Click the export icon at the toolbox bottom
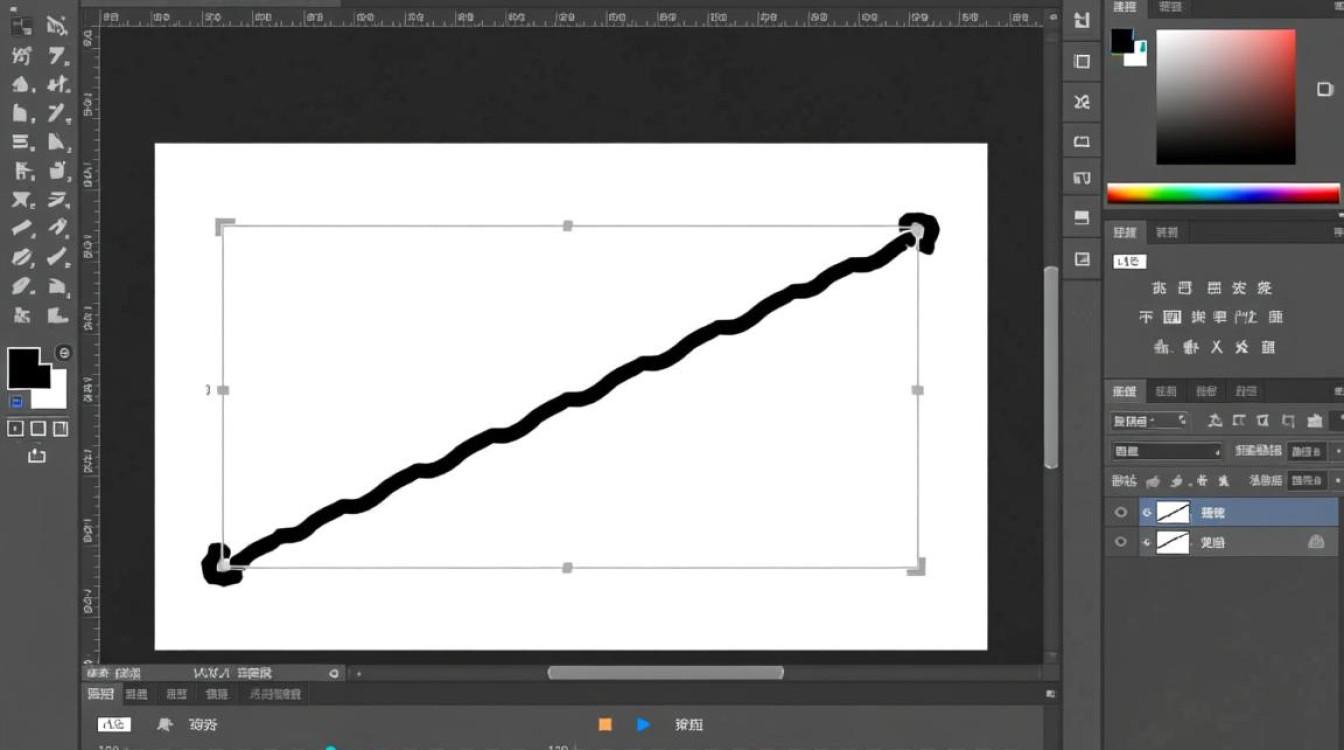Screen dimensions: 1344x750 pos(37,455)
